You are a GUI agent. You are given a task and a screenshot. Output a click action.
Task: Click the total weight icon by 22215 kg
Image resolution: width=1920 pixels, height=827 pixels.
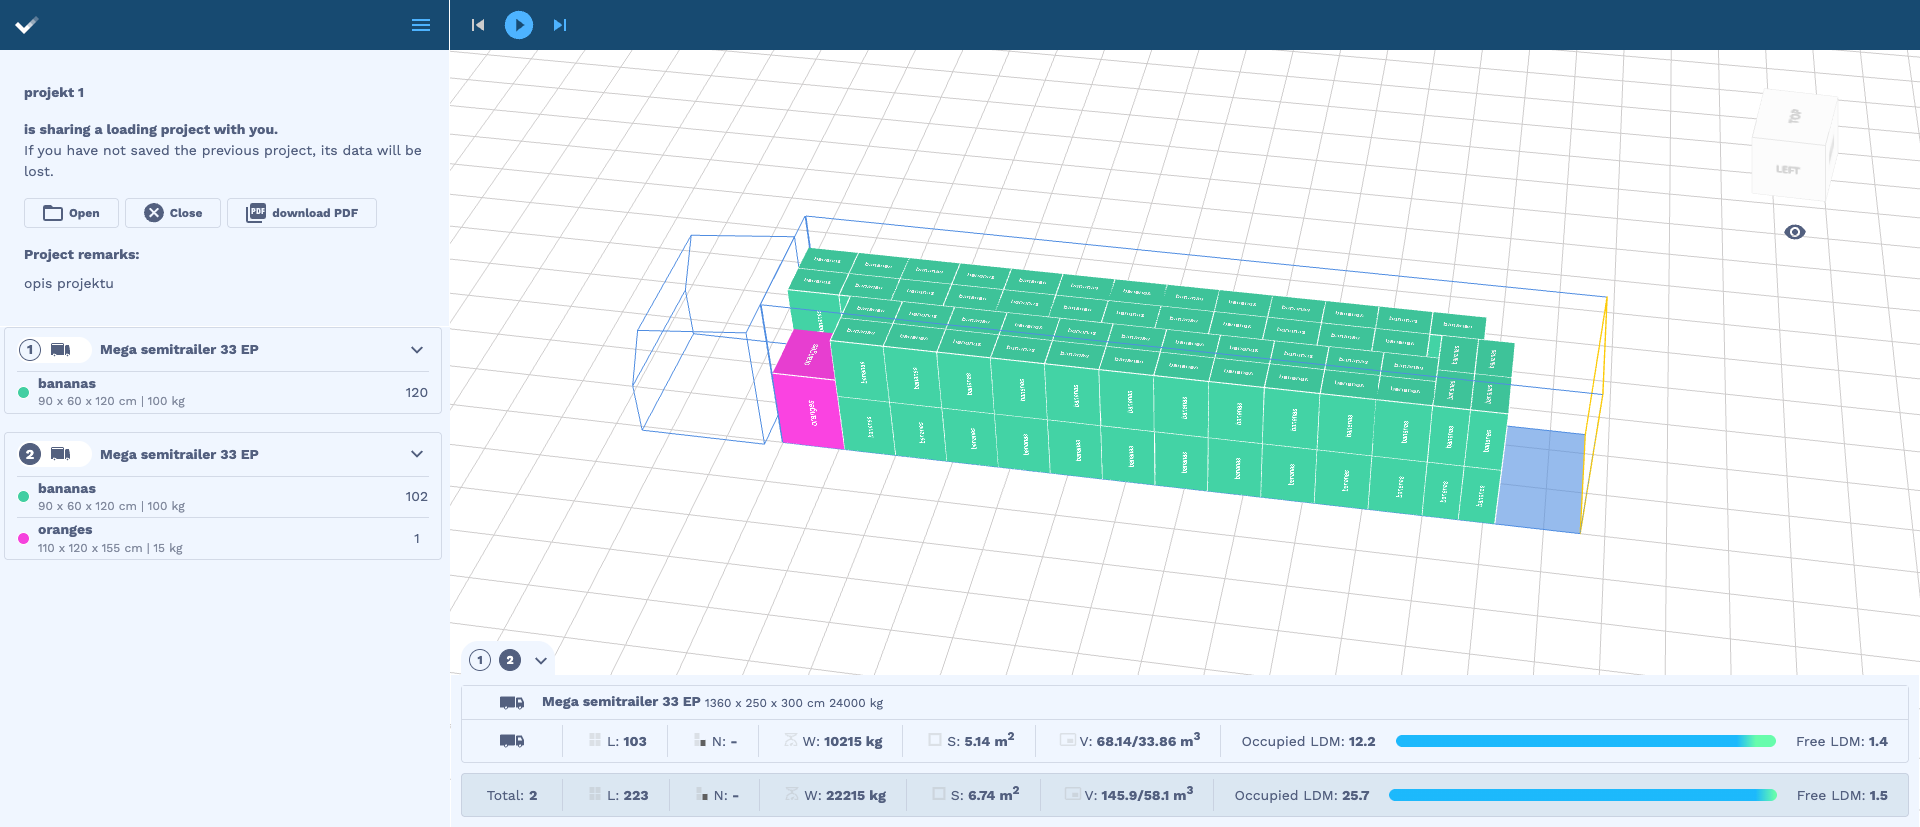pos(792,794)
